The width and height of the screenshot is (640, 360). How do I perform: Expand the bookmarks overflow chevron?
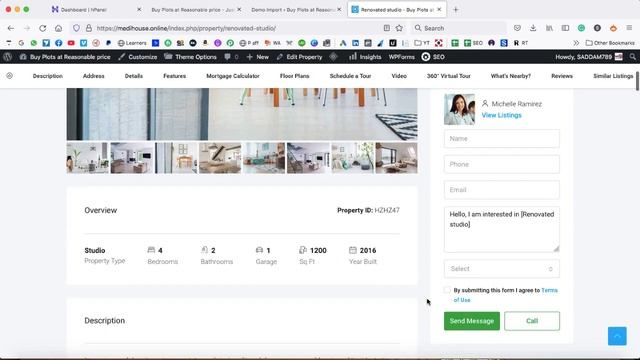pyautogui.click(x=576, y=43)
